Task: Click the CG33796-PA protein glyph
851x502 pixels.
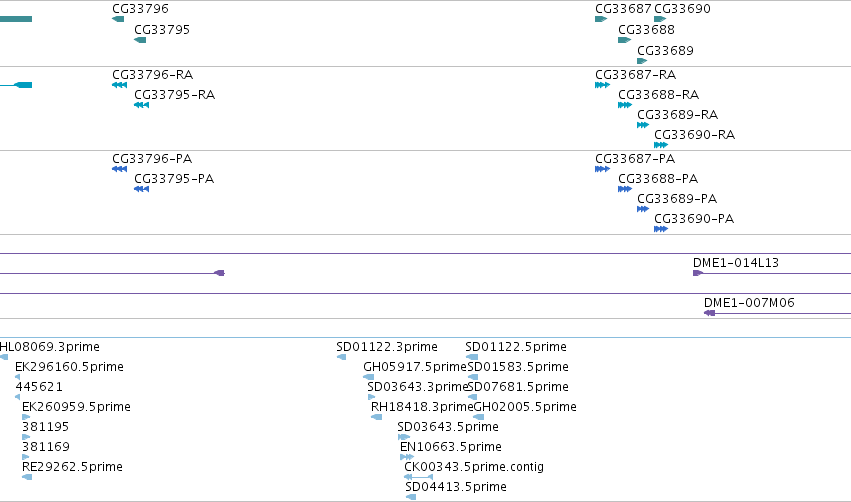Action: coord(119,169)
